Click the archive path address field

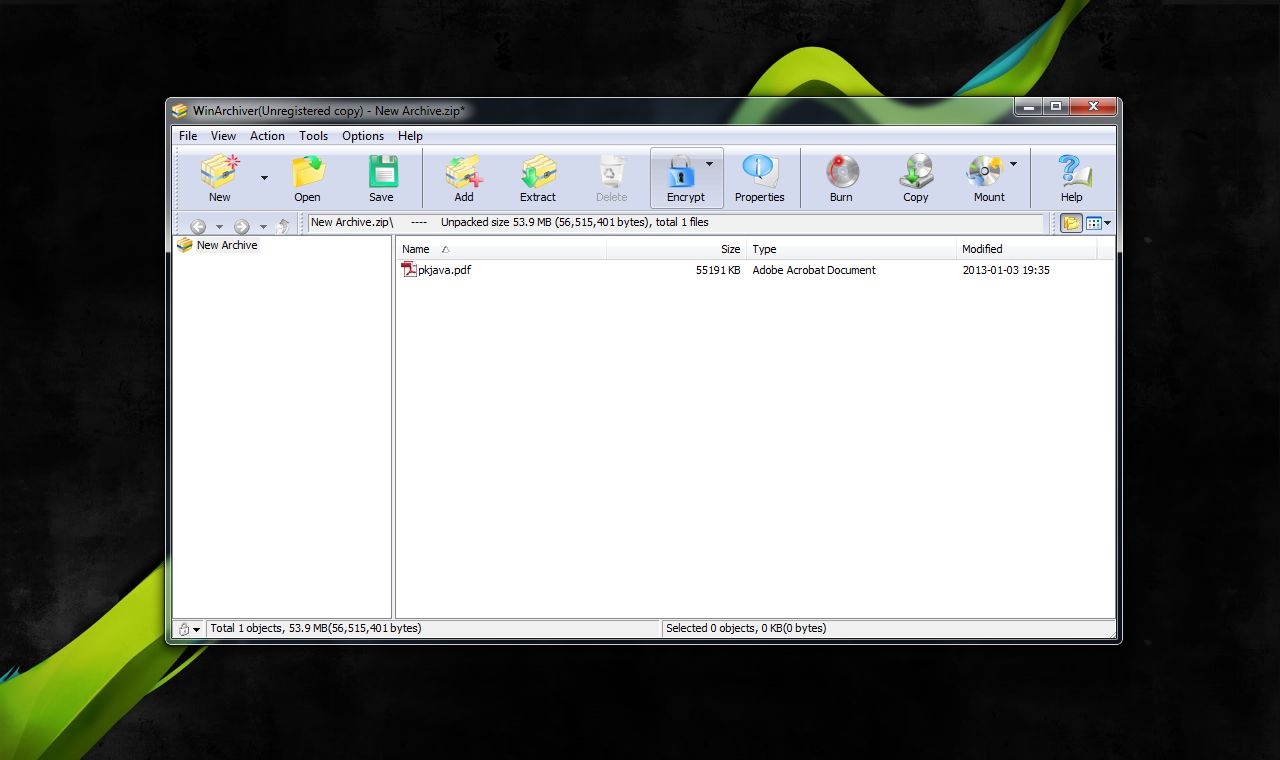675,223
